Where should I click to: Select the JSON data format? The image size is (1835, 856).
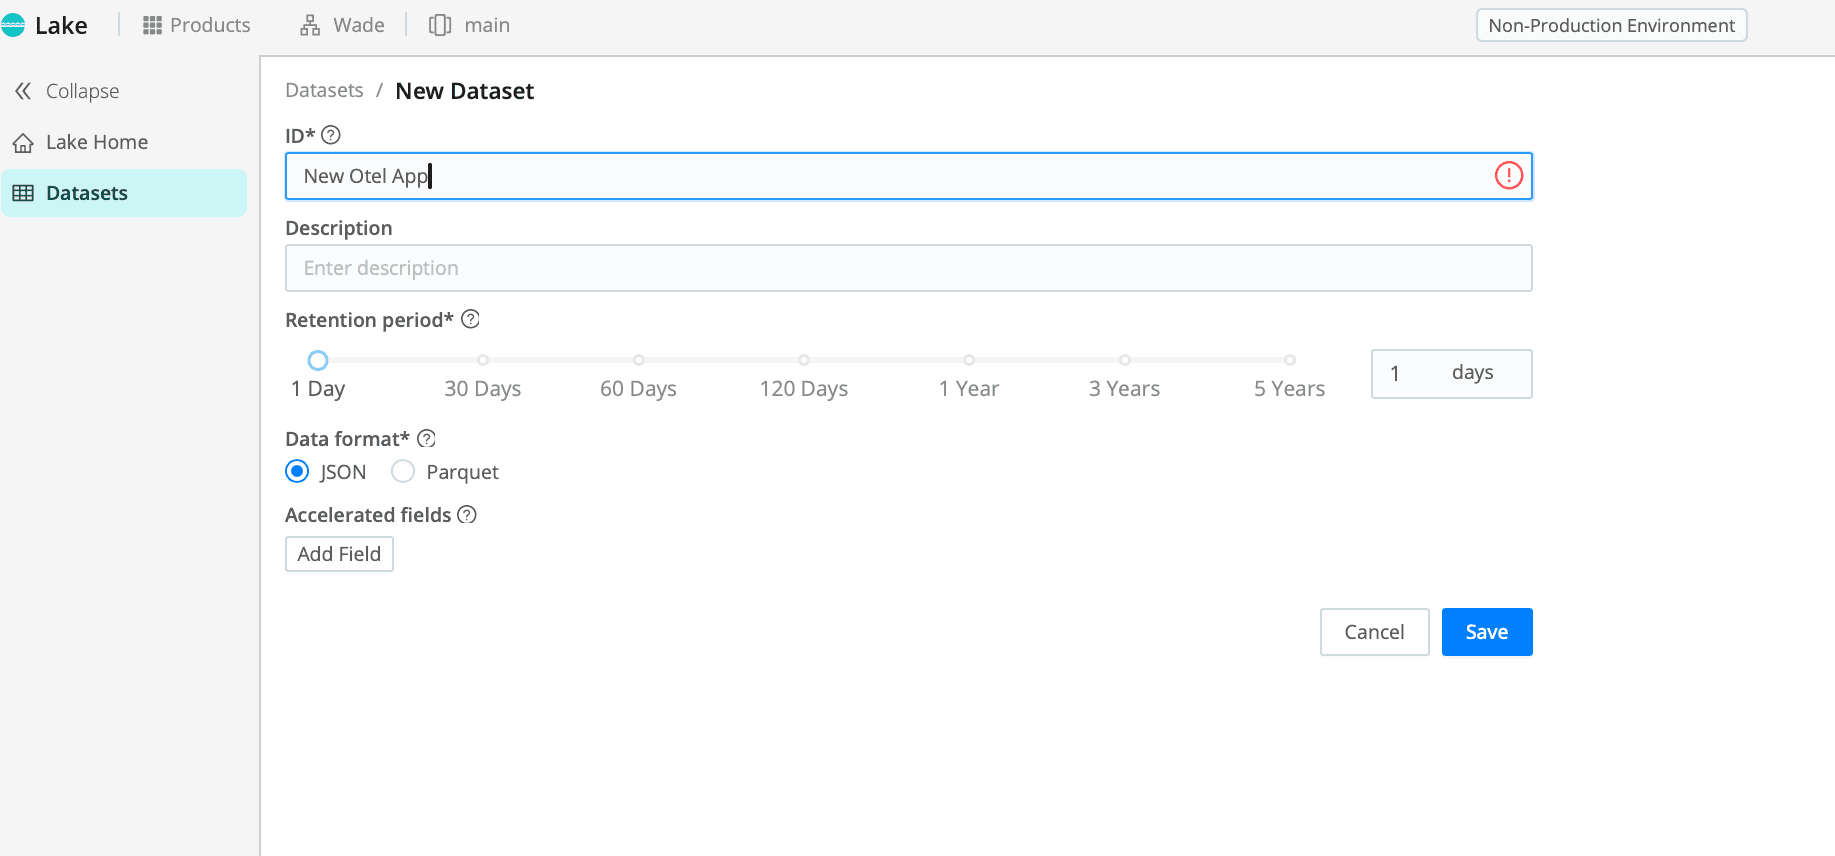click(297, 472)
